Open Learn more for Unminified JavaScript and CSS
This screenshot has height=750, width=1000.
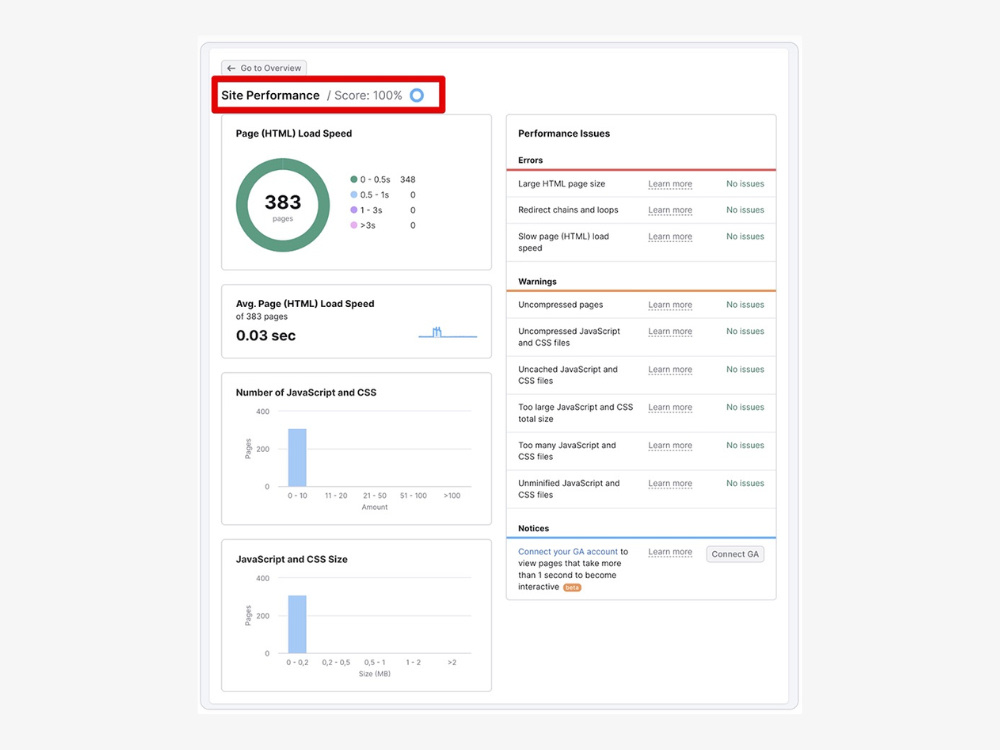pyautogui.click(x=670, y=483)
